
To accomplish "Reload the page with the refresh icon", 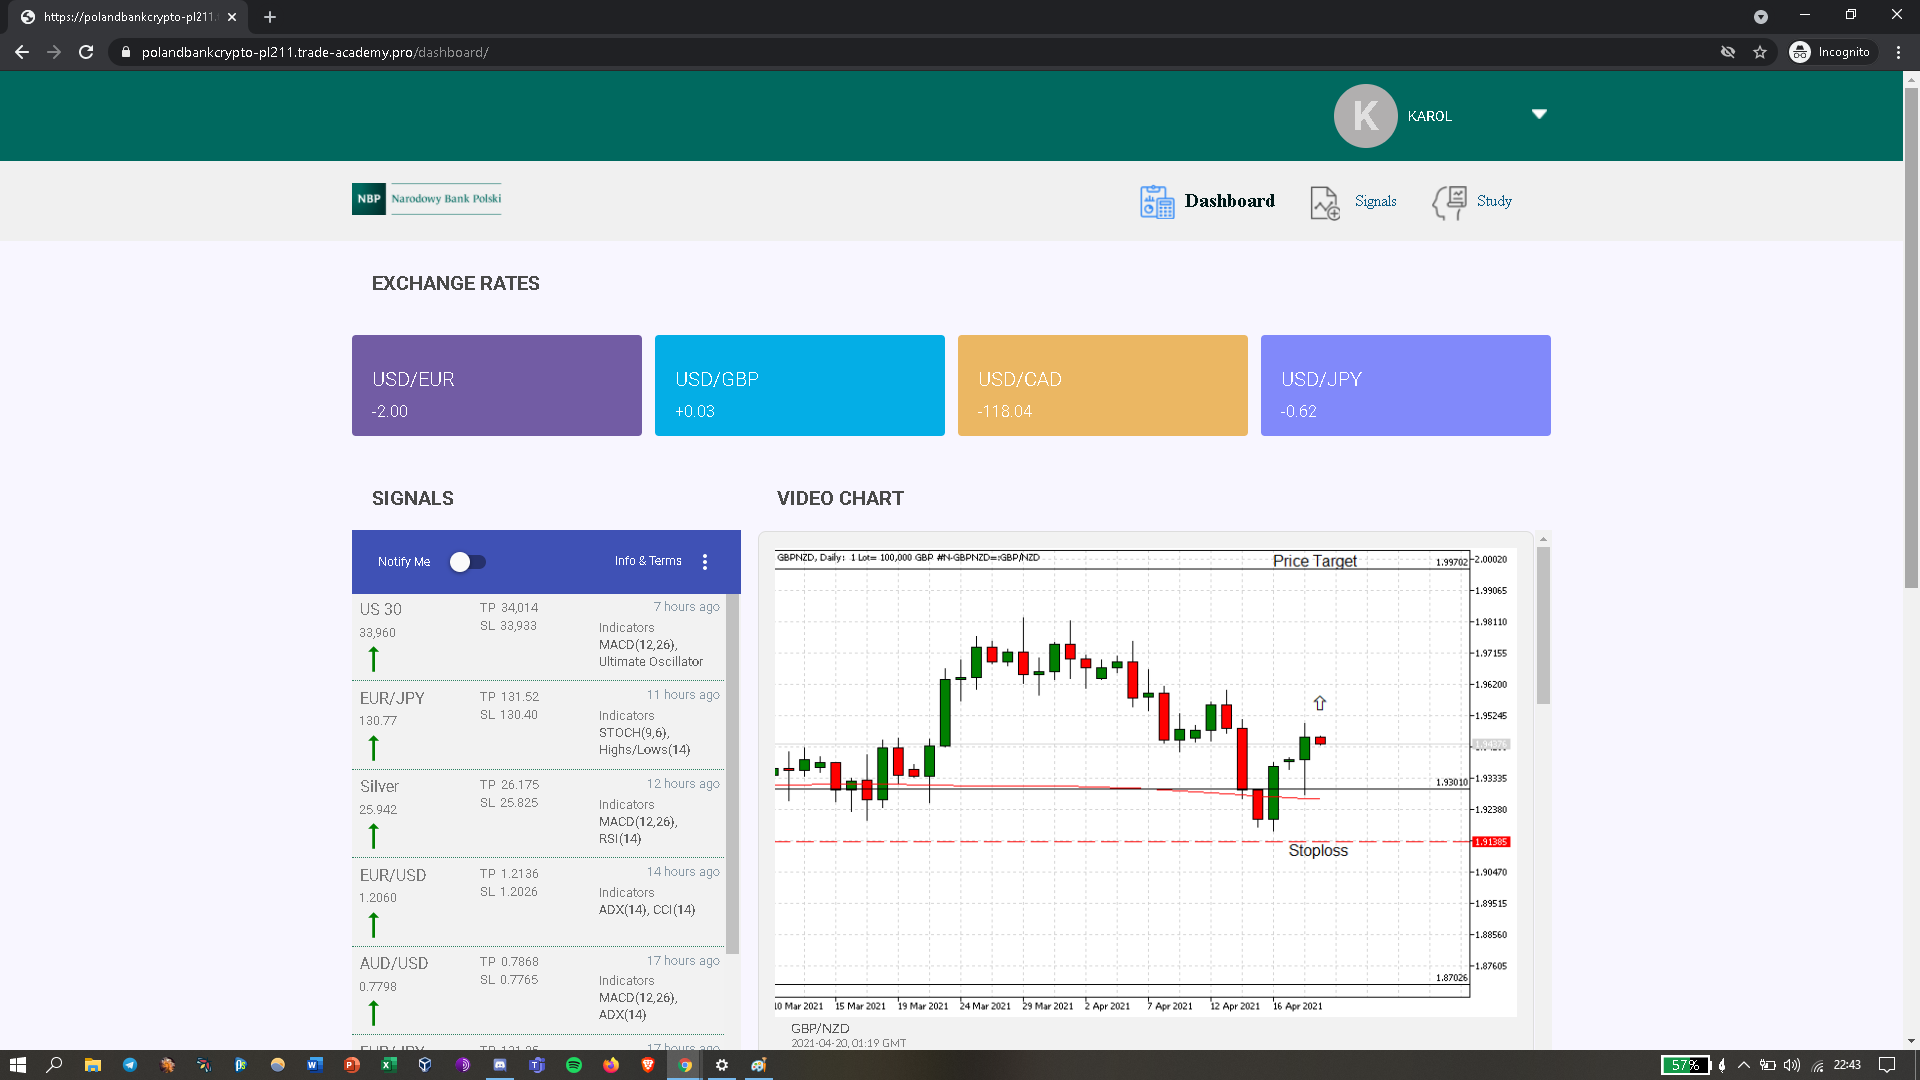I will [86, 52].
